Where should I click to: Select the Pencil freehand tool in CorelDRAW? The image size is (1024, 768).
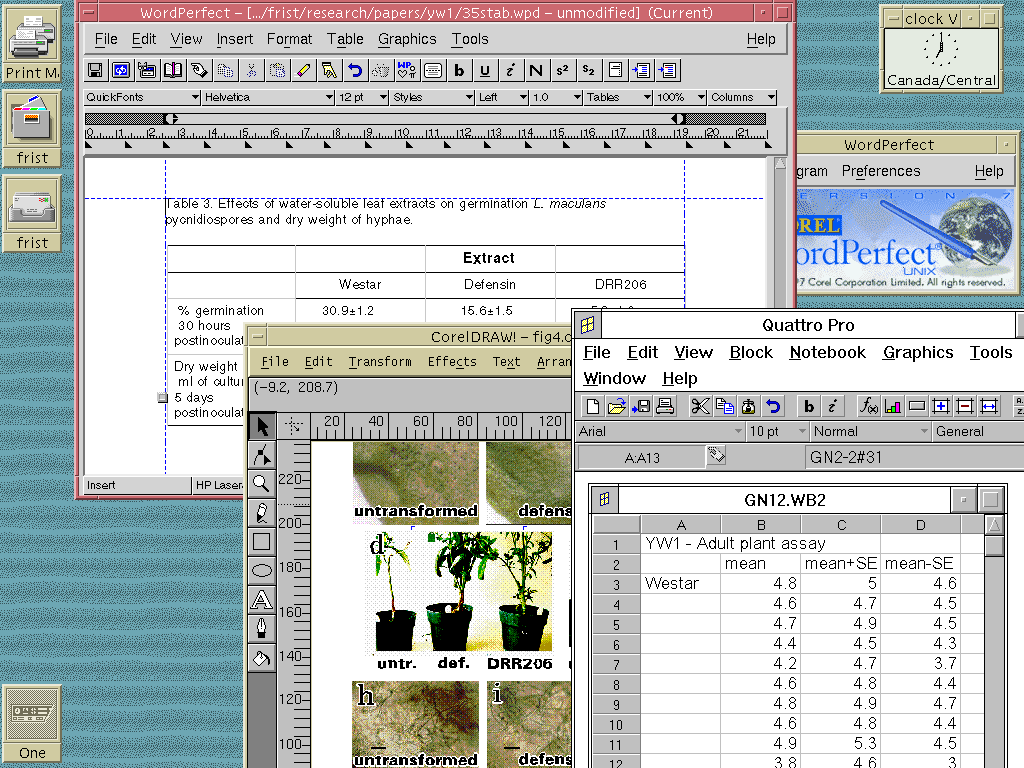[262, 513]
